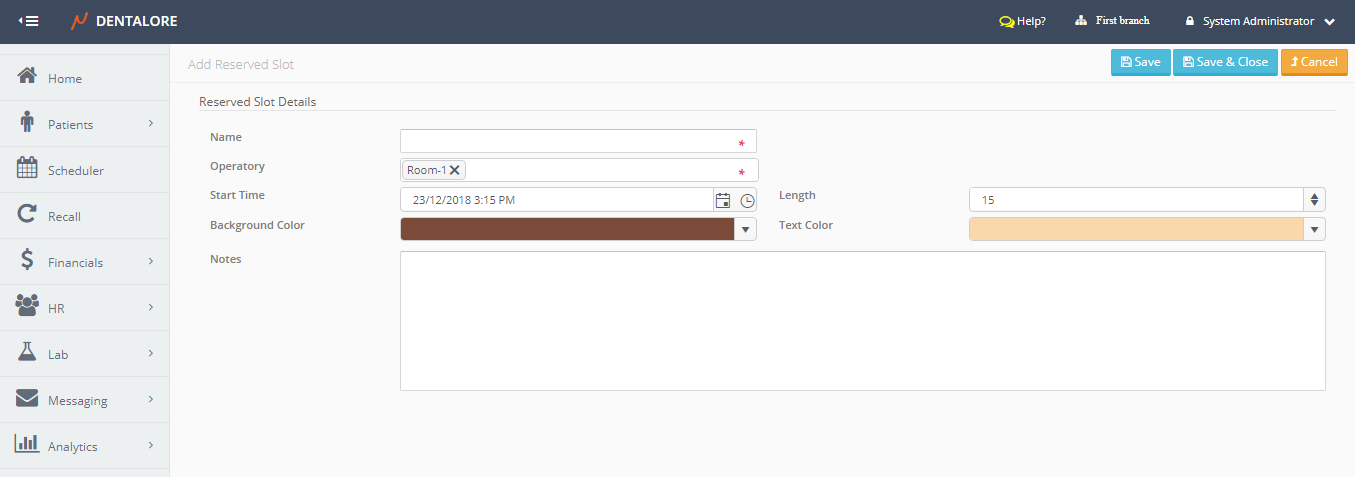Open the Text Color dropdown arrow
The height and width of the screenshot is (477, 1355).
tap(1314, 229)
